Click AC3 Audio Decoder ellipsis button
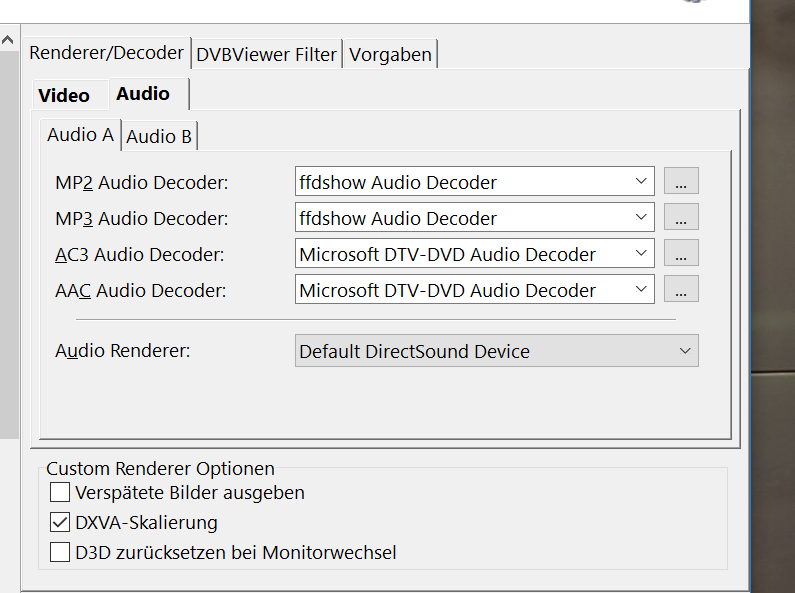The image size is (795, 593). [x=681, y=254]
